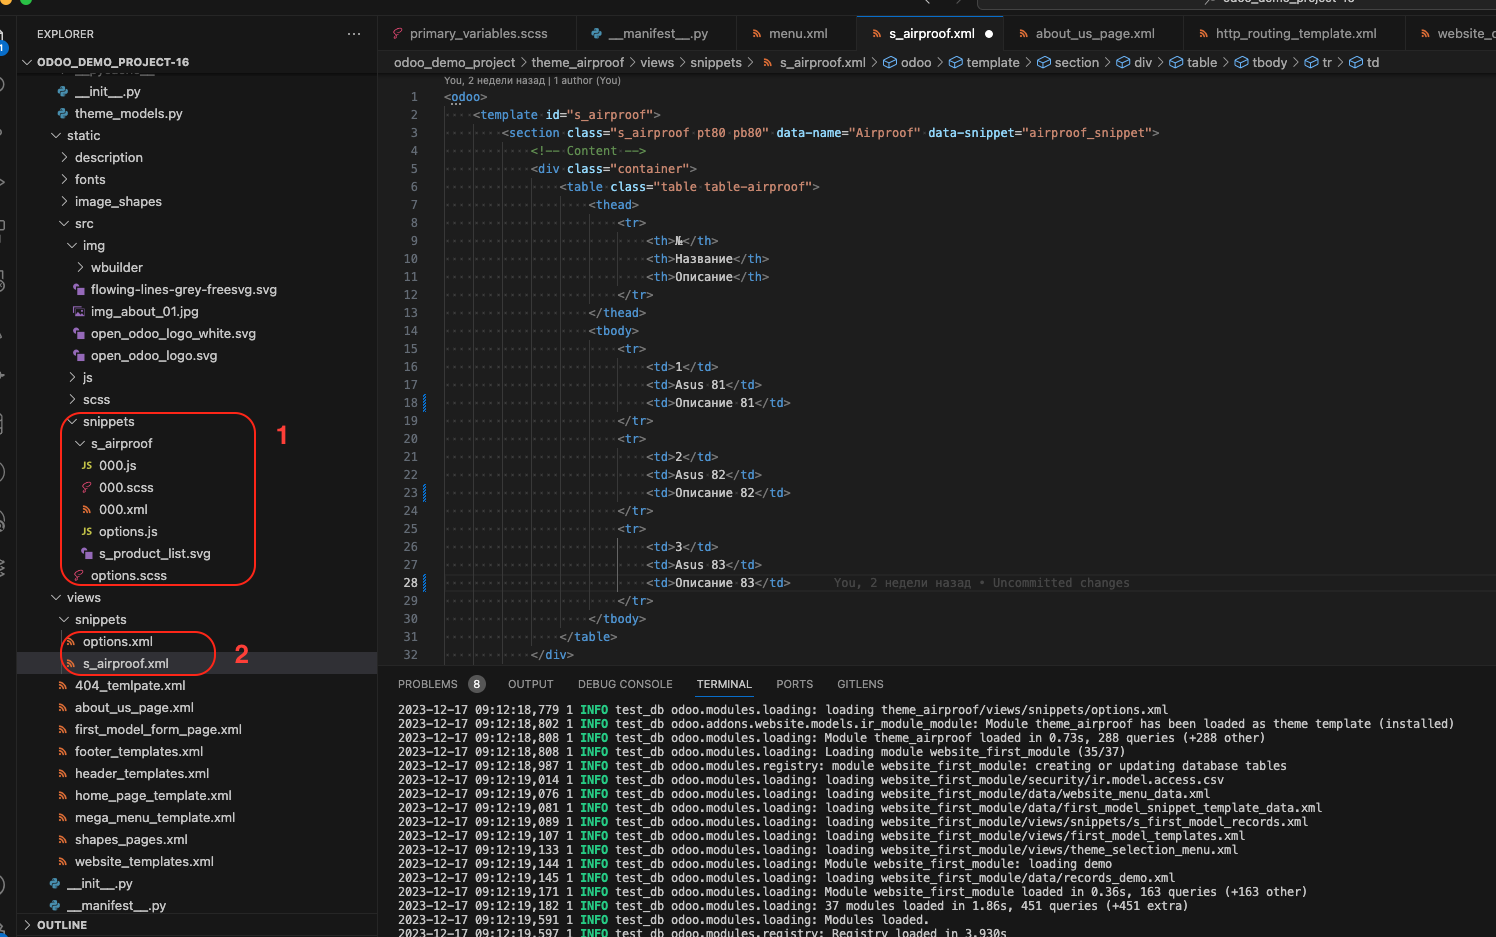Open website_templates.xml file
Viewport: 1496px width, 937px height.
(x=144, y=862)
